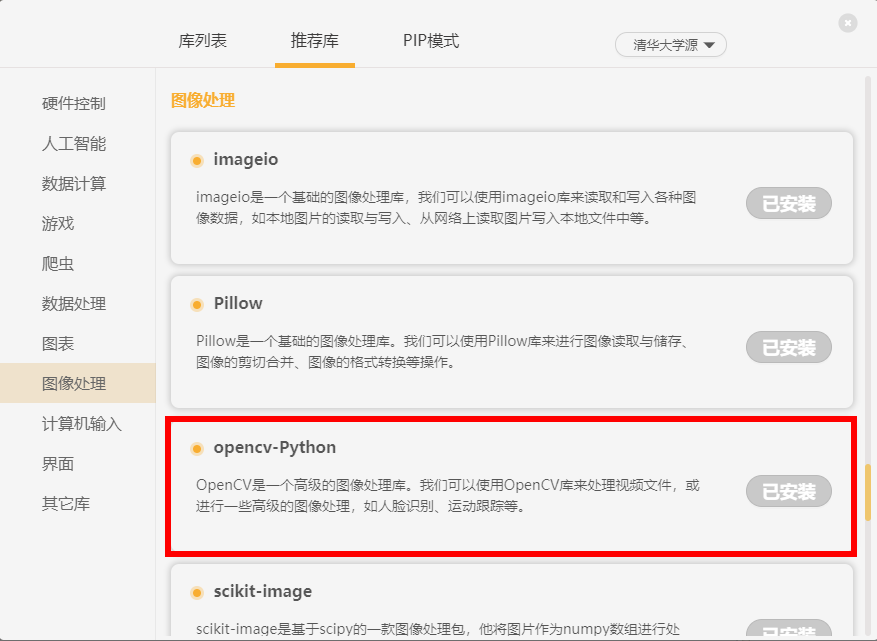Select the 推荐库 tab
The image size is (877, 641).
(314, 41)
